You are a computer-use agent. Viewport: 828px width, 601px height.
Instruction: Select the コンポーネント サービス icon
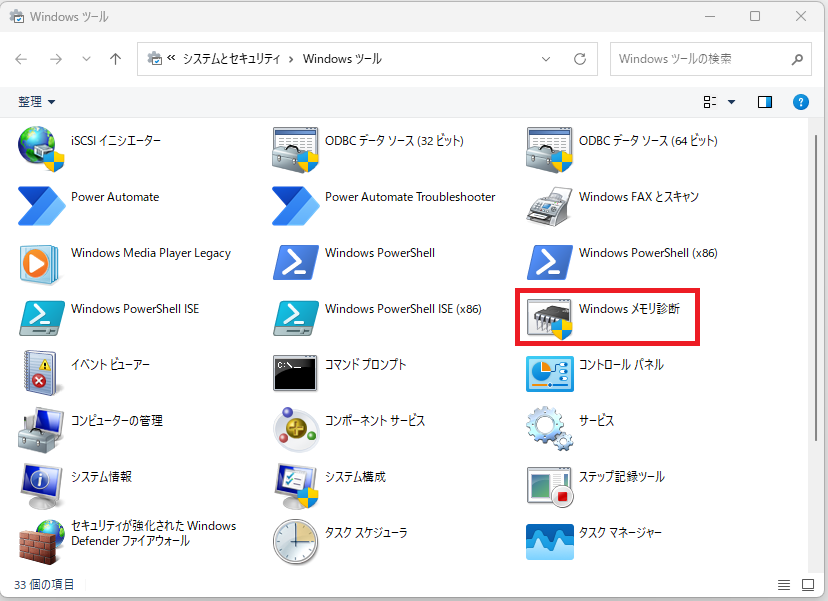coord(296,429)
